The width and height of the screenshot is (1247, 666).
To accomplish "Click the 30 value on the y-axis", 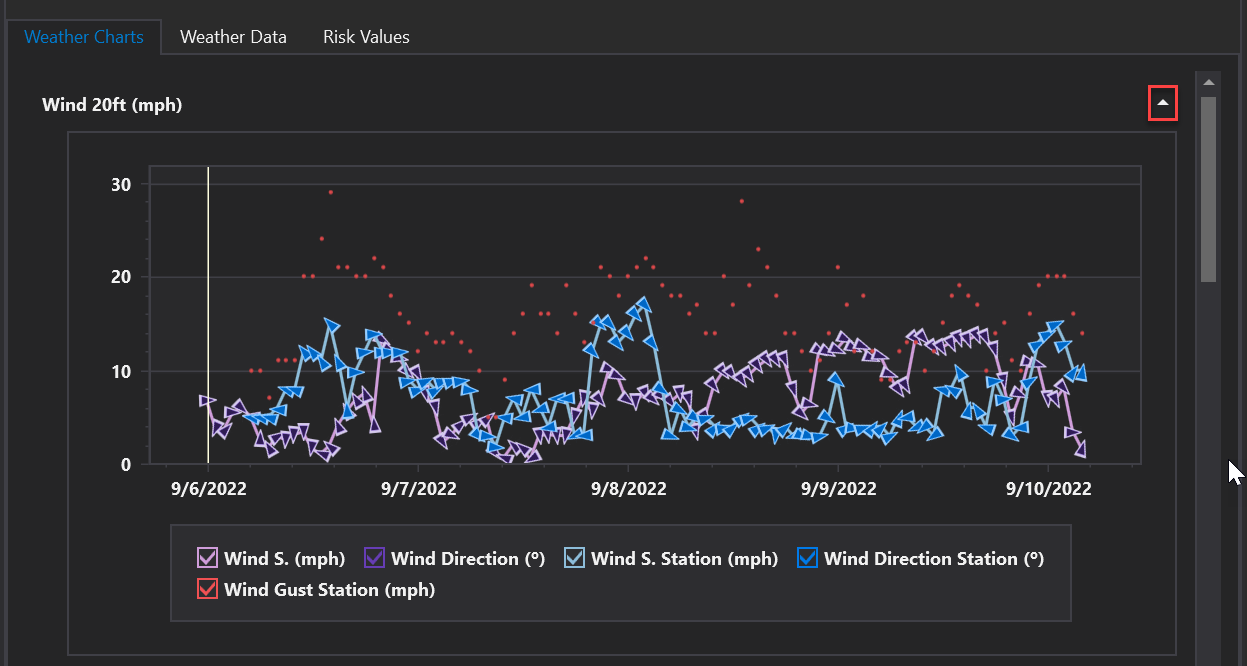I will [x=120, y=184].
